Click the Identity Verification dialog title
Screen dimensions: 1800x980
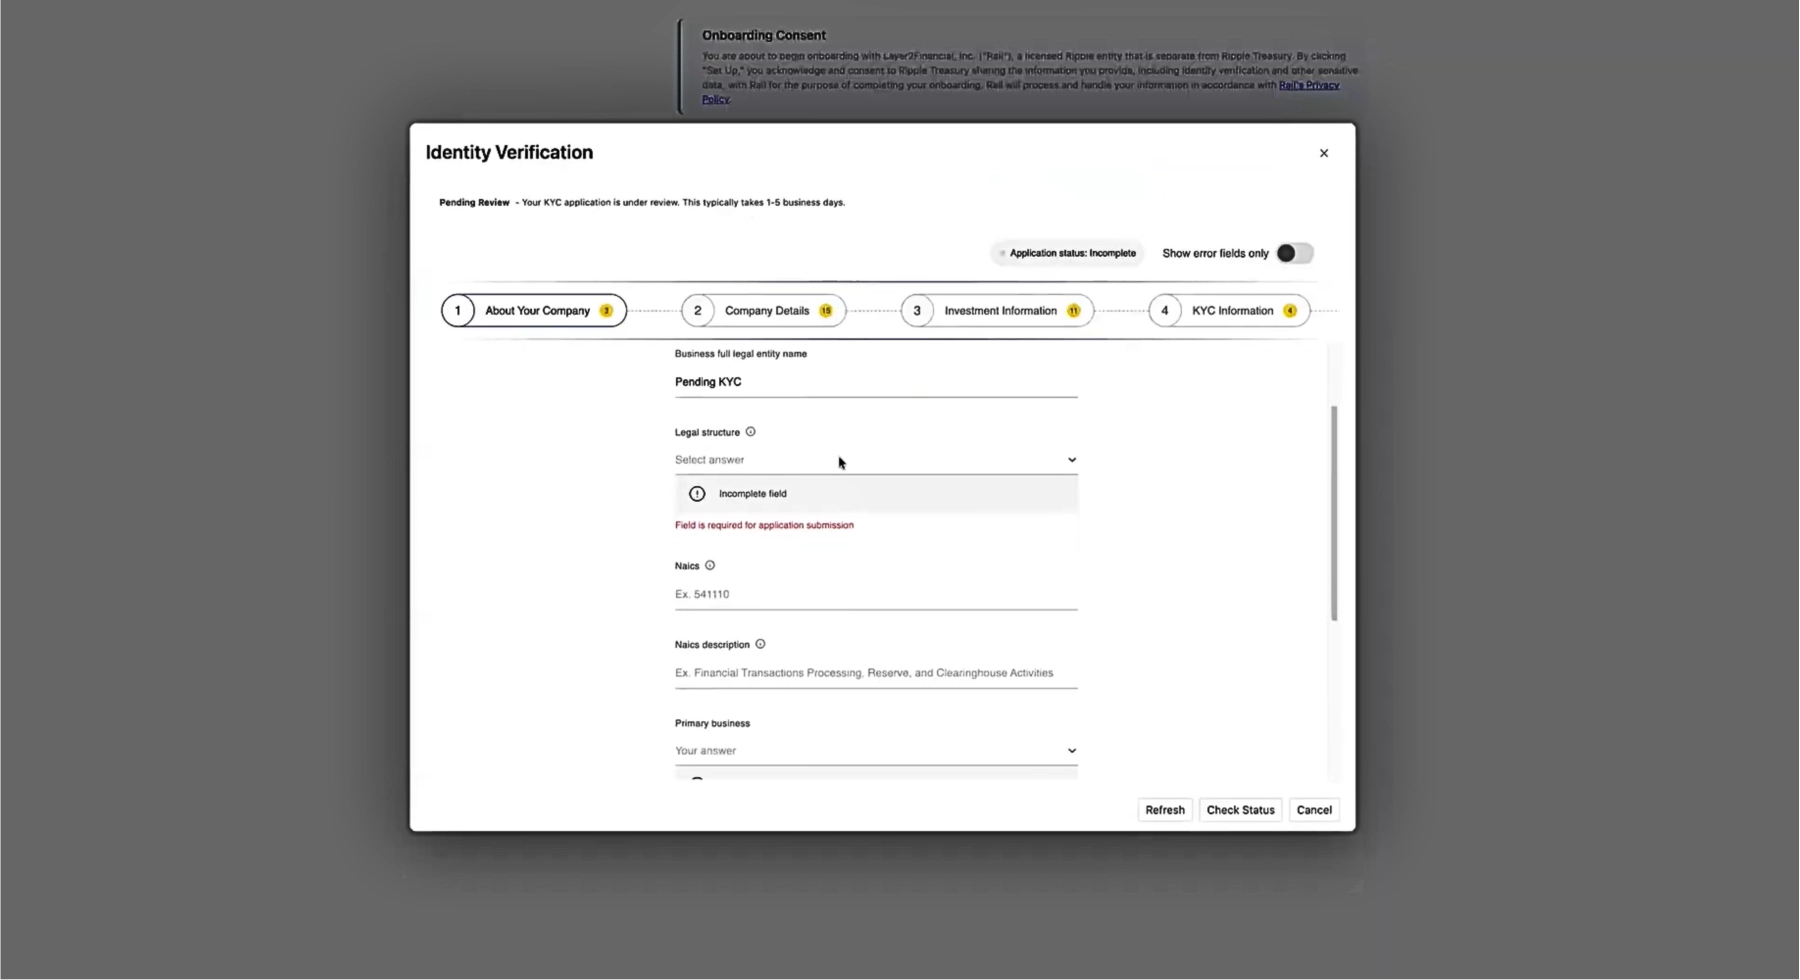pyautogui.click(x=509, y=152)
